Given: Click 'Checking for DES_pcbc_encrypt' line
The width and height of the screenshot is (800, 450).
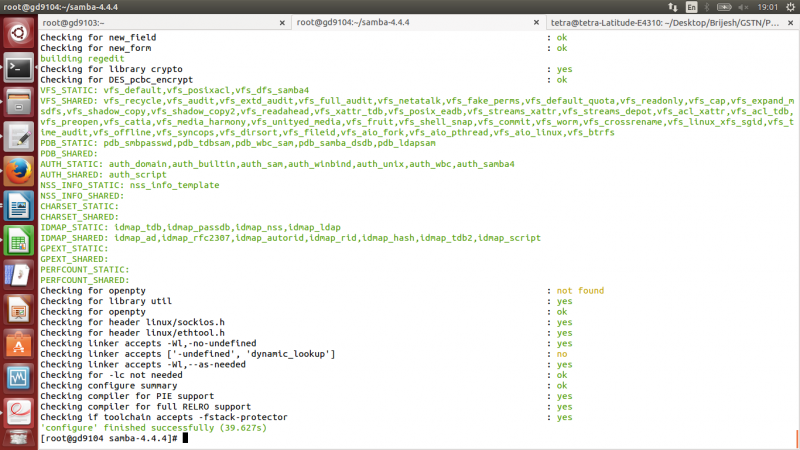Looking at the screenshot, I should coord(116,80).
